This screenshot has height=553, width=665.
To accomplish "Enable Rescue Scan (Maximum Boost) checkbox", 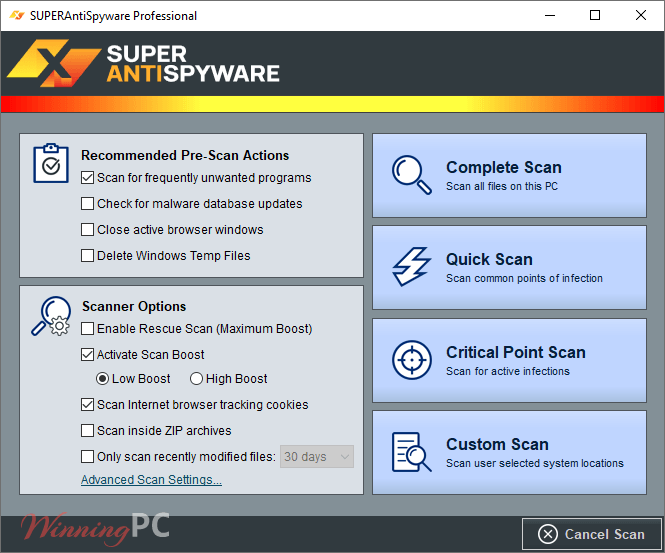I will [87, 329].
